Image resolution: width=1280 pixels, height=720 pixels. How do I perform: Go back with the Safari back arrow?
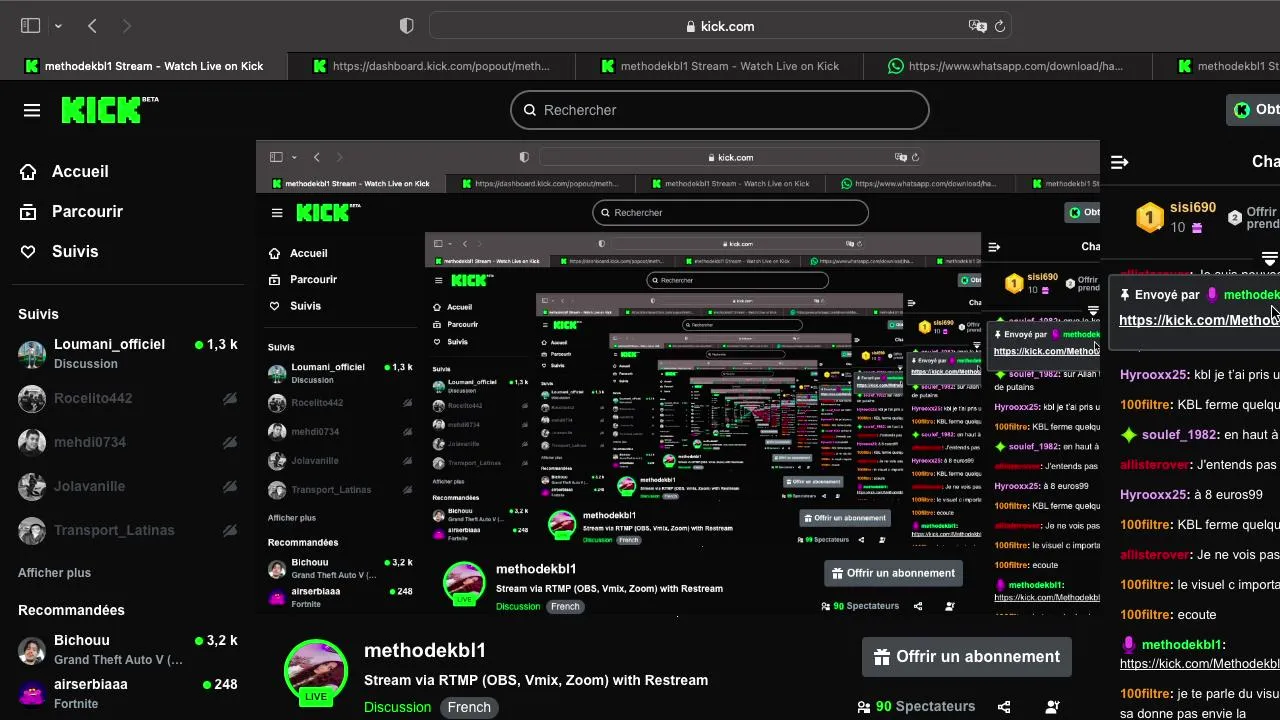point(92,26)
